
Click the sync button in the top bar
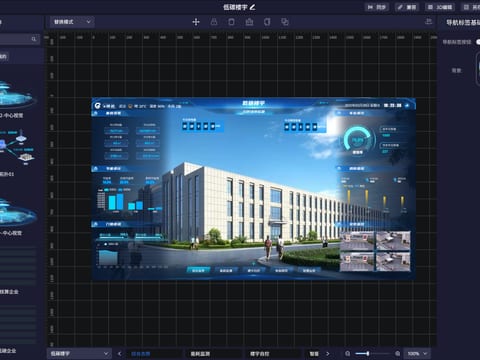pyautogui.click(x=377, y=7)
